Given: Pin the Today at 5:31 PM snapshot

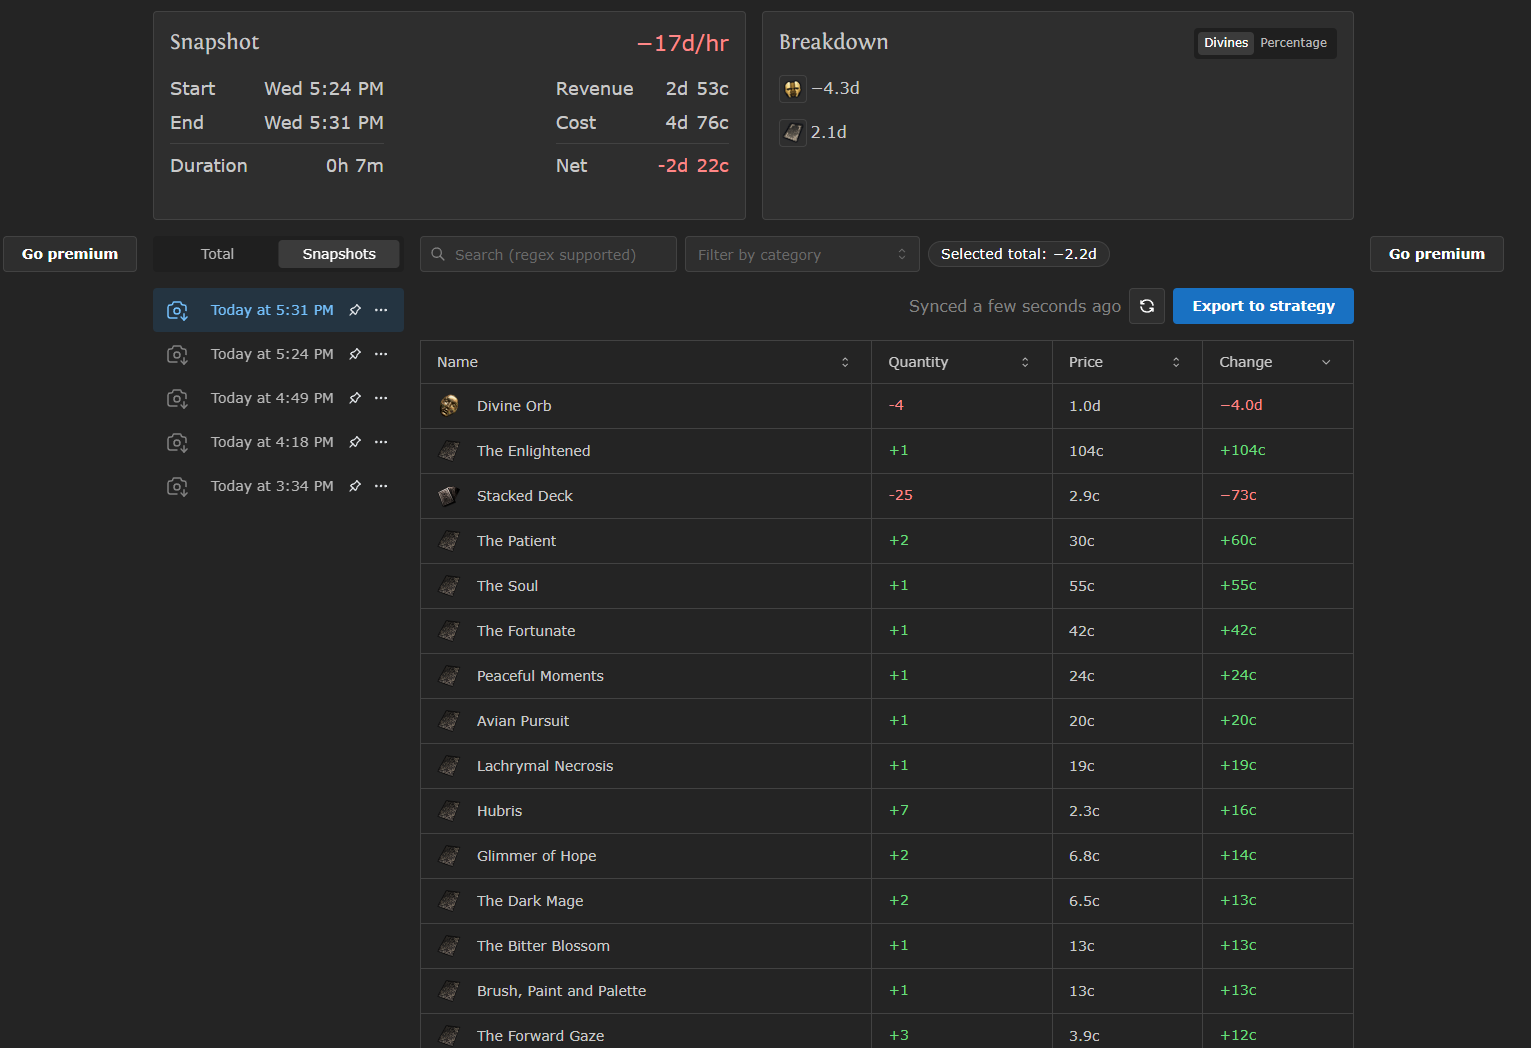Looking at the screenshot, I should tap(355, 310).
